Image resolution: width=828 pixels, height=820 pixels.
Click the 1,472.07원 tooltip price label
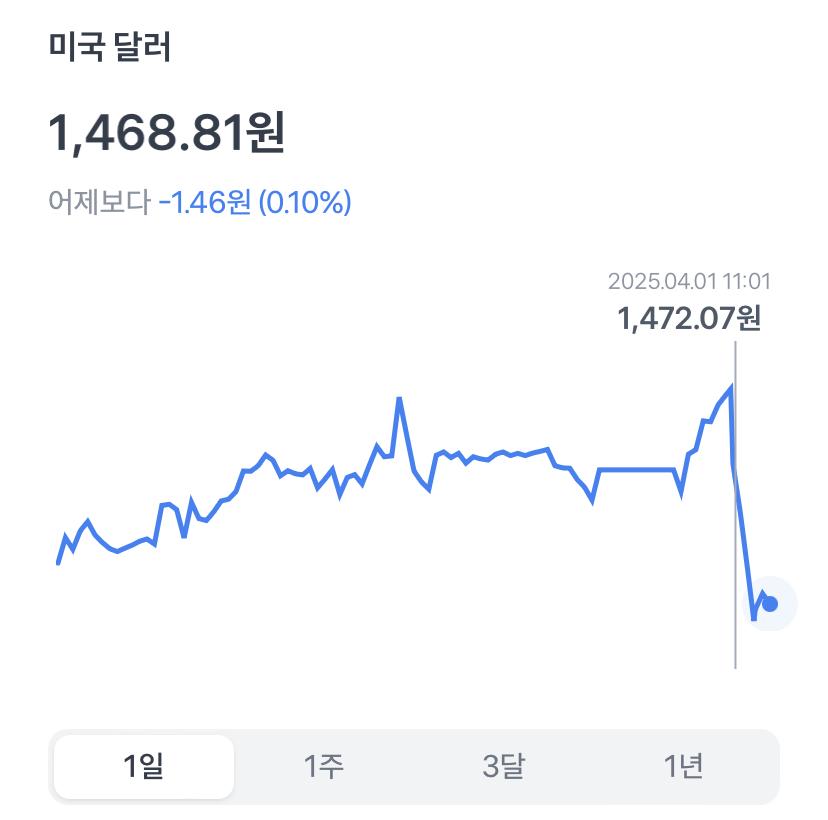tap(689, 318)
